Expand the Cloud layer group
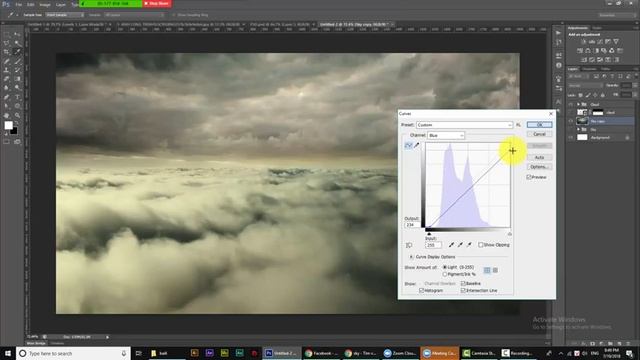This screenshot has width=640, height=360. pyautogui.click(x=578, y=105)
